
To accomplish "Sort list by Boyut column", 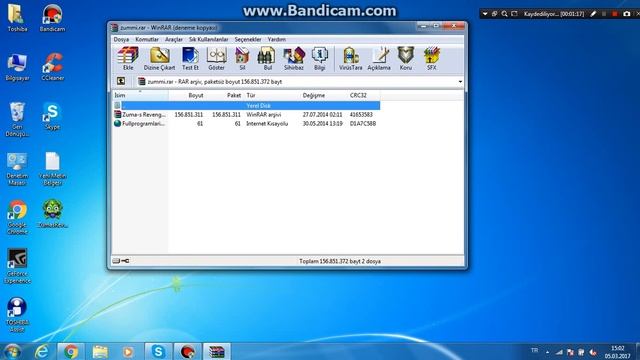I will coord(187,95).
